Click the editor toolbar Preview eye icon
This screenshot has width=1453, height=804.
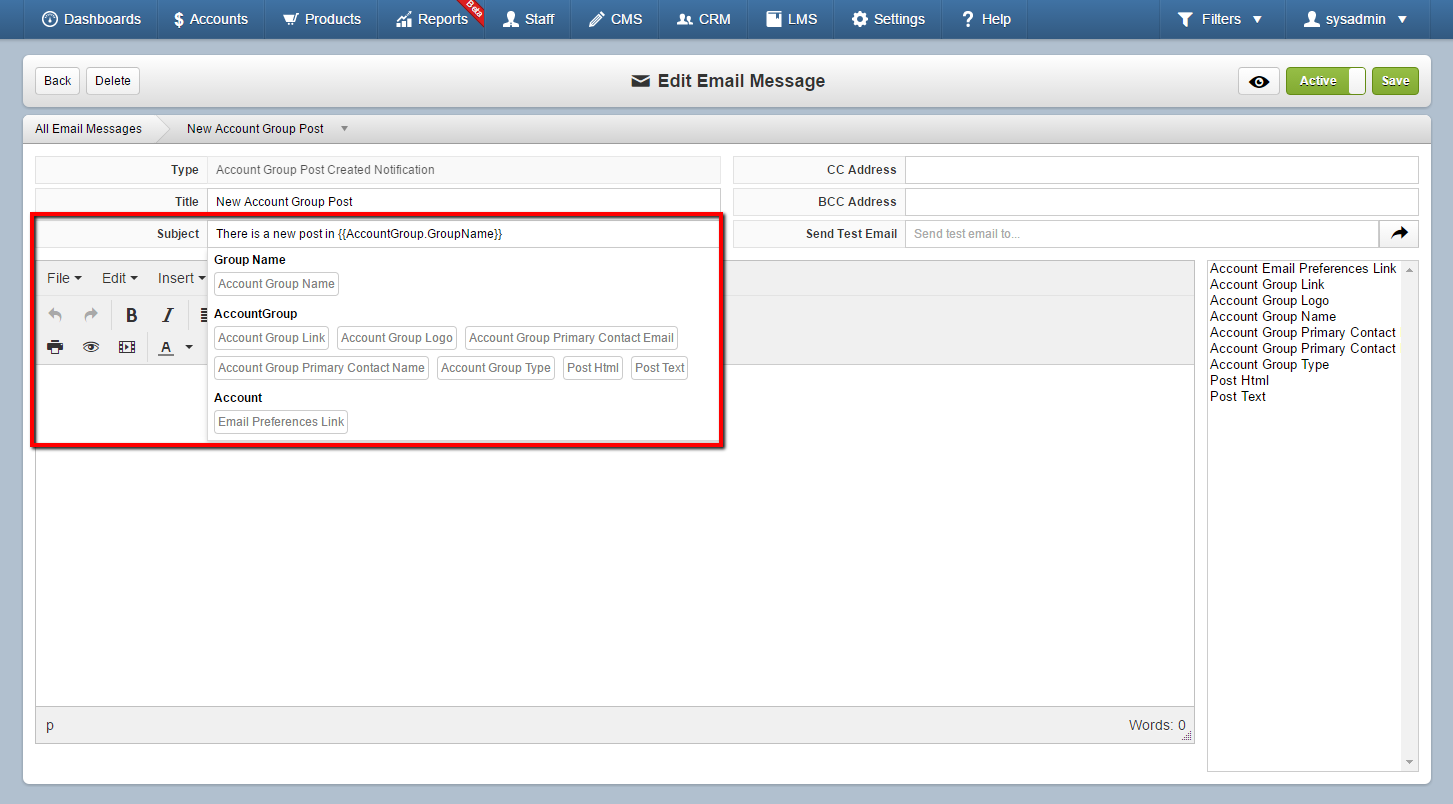coord(91,347)
